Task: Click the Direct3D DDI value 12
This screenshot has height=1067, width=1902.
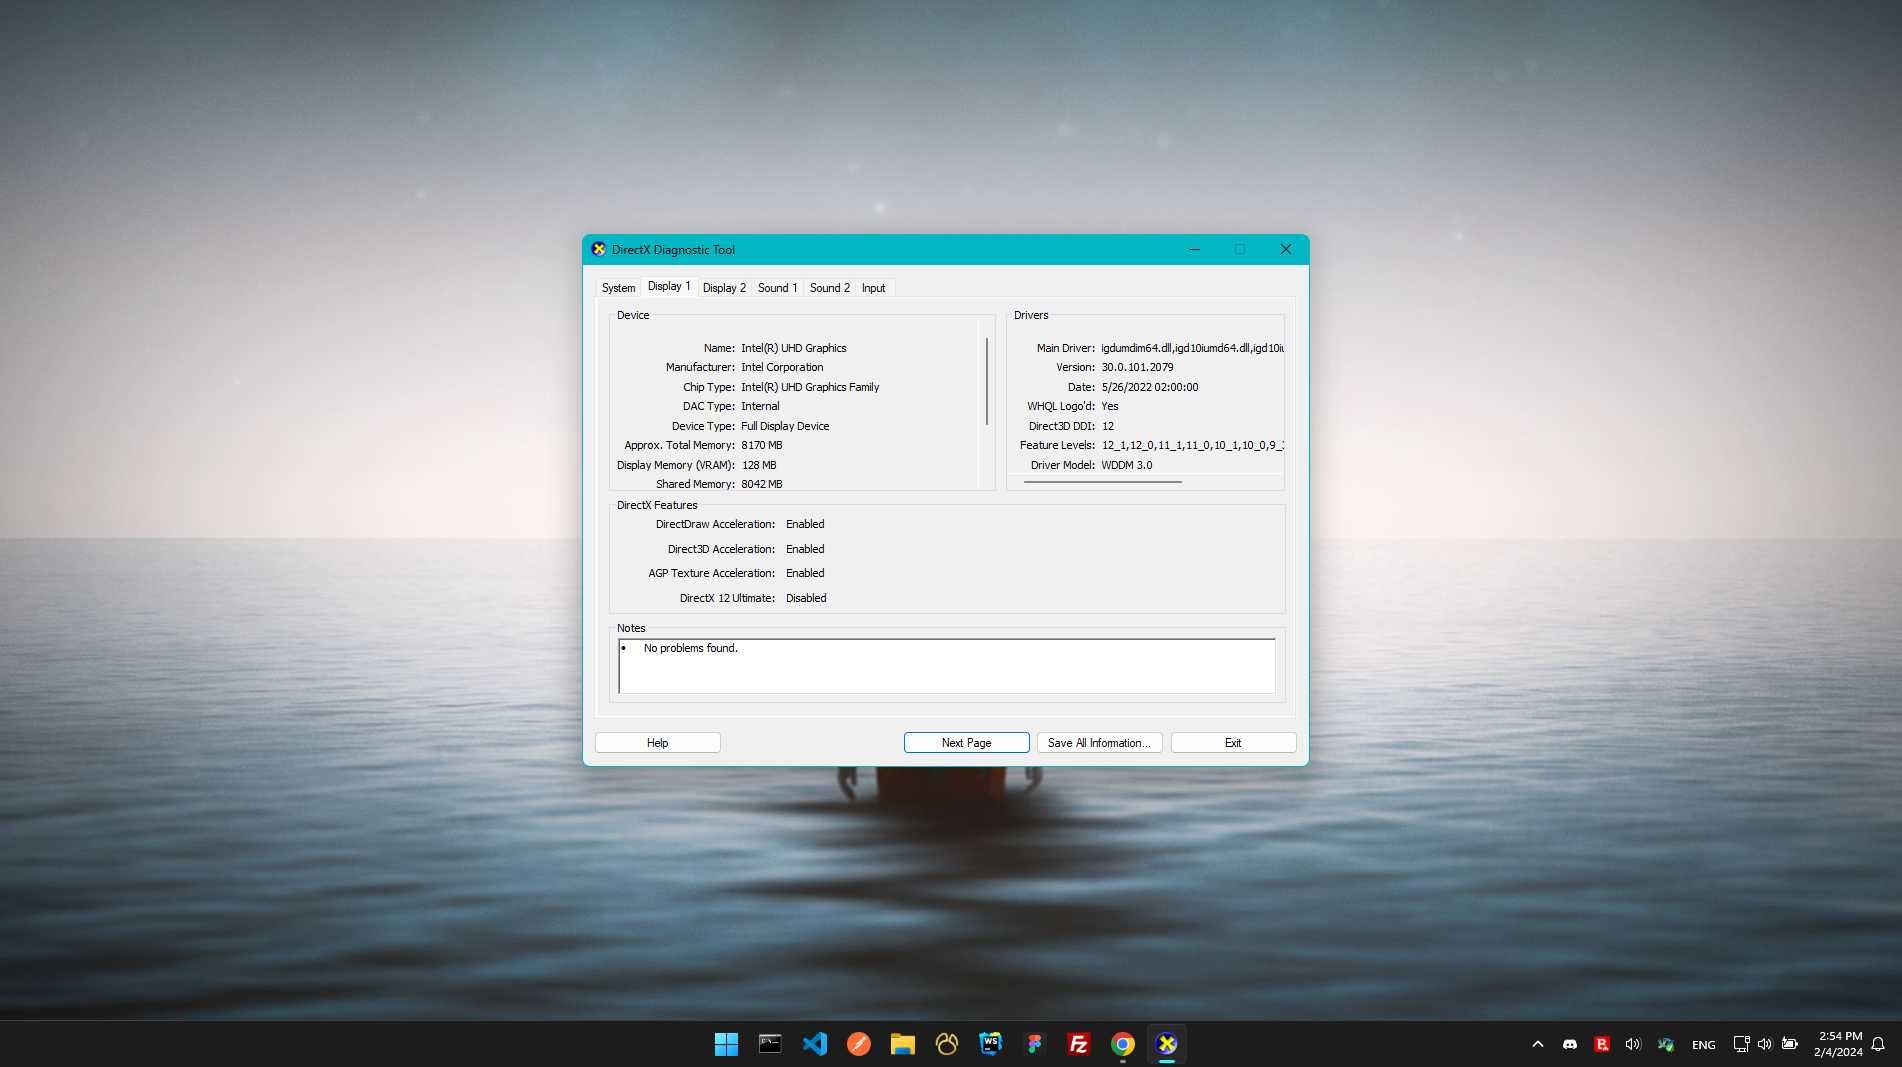Action: click(x=1108, y=426)
